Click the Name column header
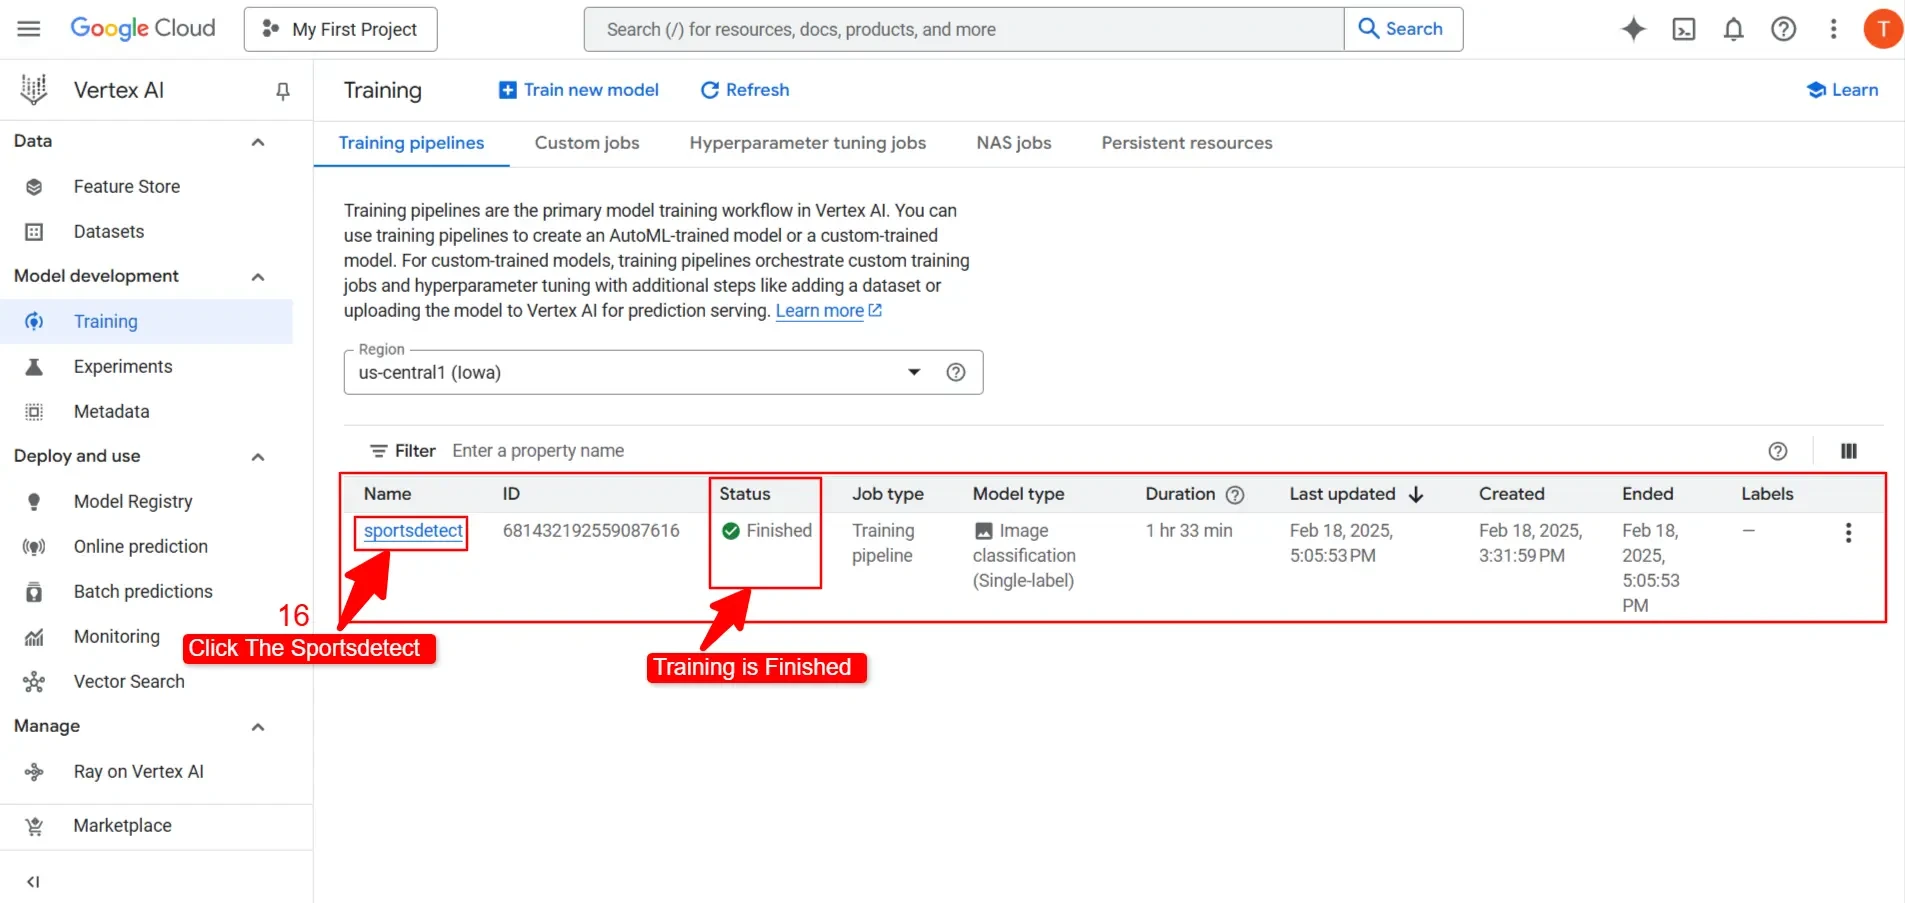This screenshot has height=903, width=1905. pos(388,494)
